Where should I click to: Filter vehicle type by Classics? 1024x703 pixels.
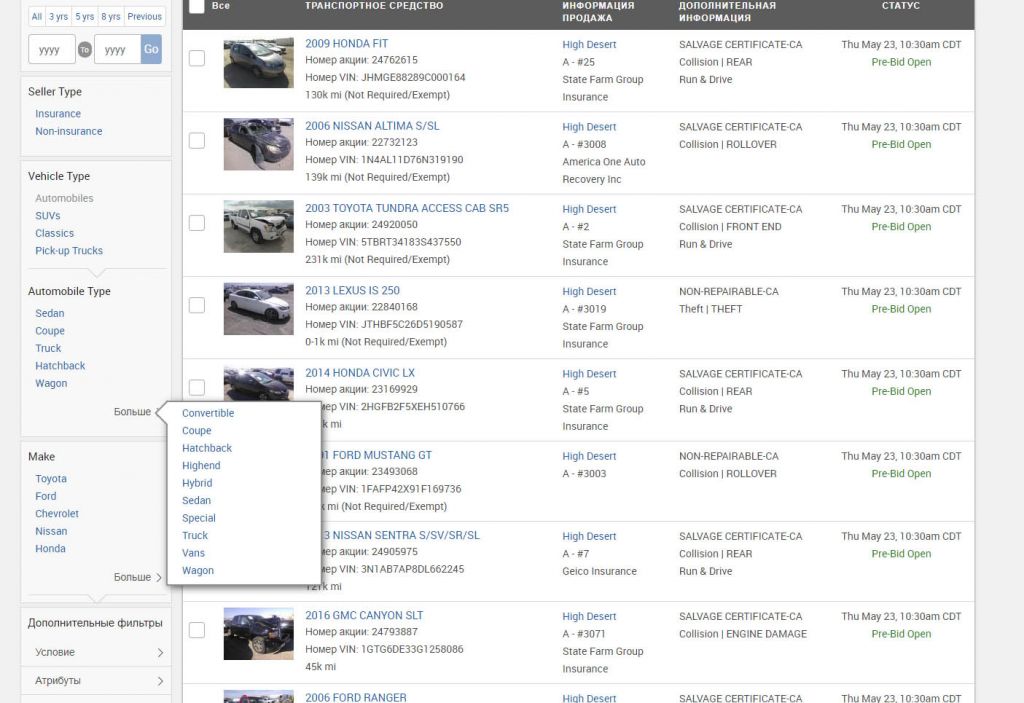(x=54, y=233)
